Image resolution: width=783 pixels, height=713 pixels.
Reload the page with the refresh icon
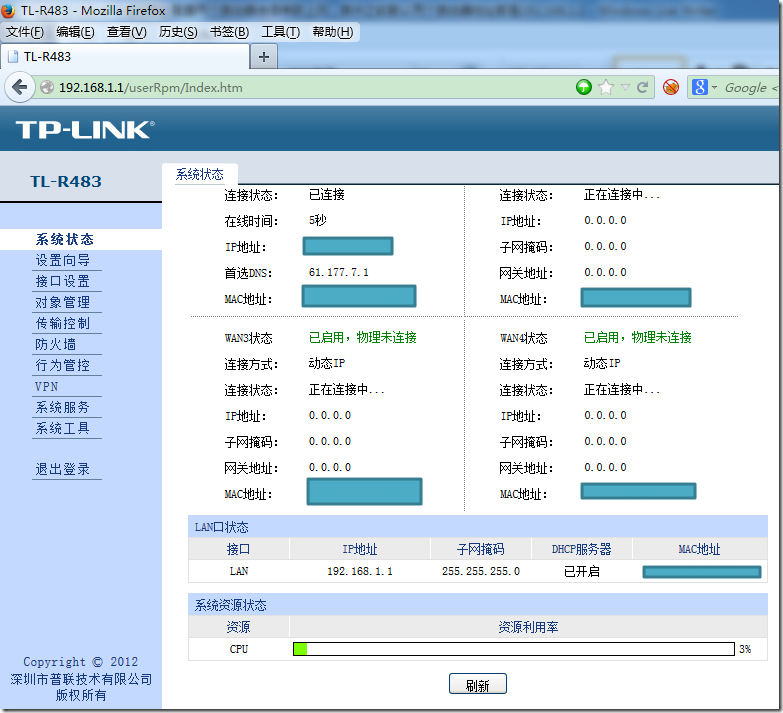pos(643,87)
